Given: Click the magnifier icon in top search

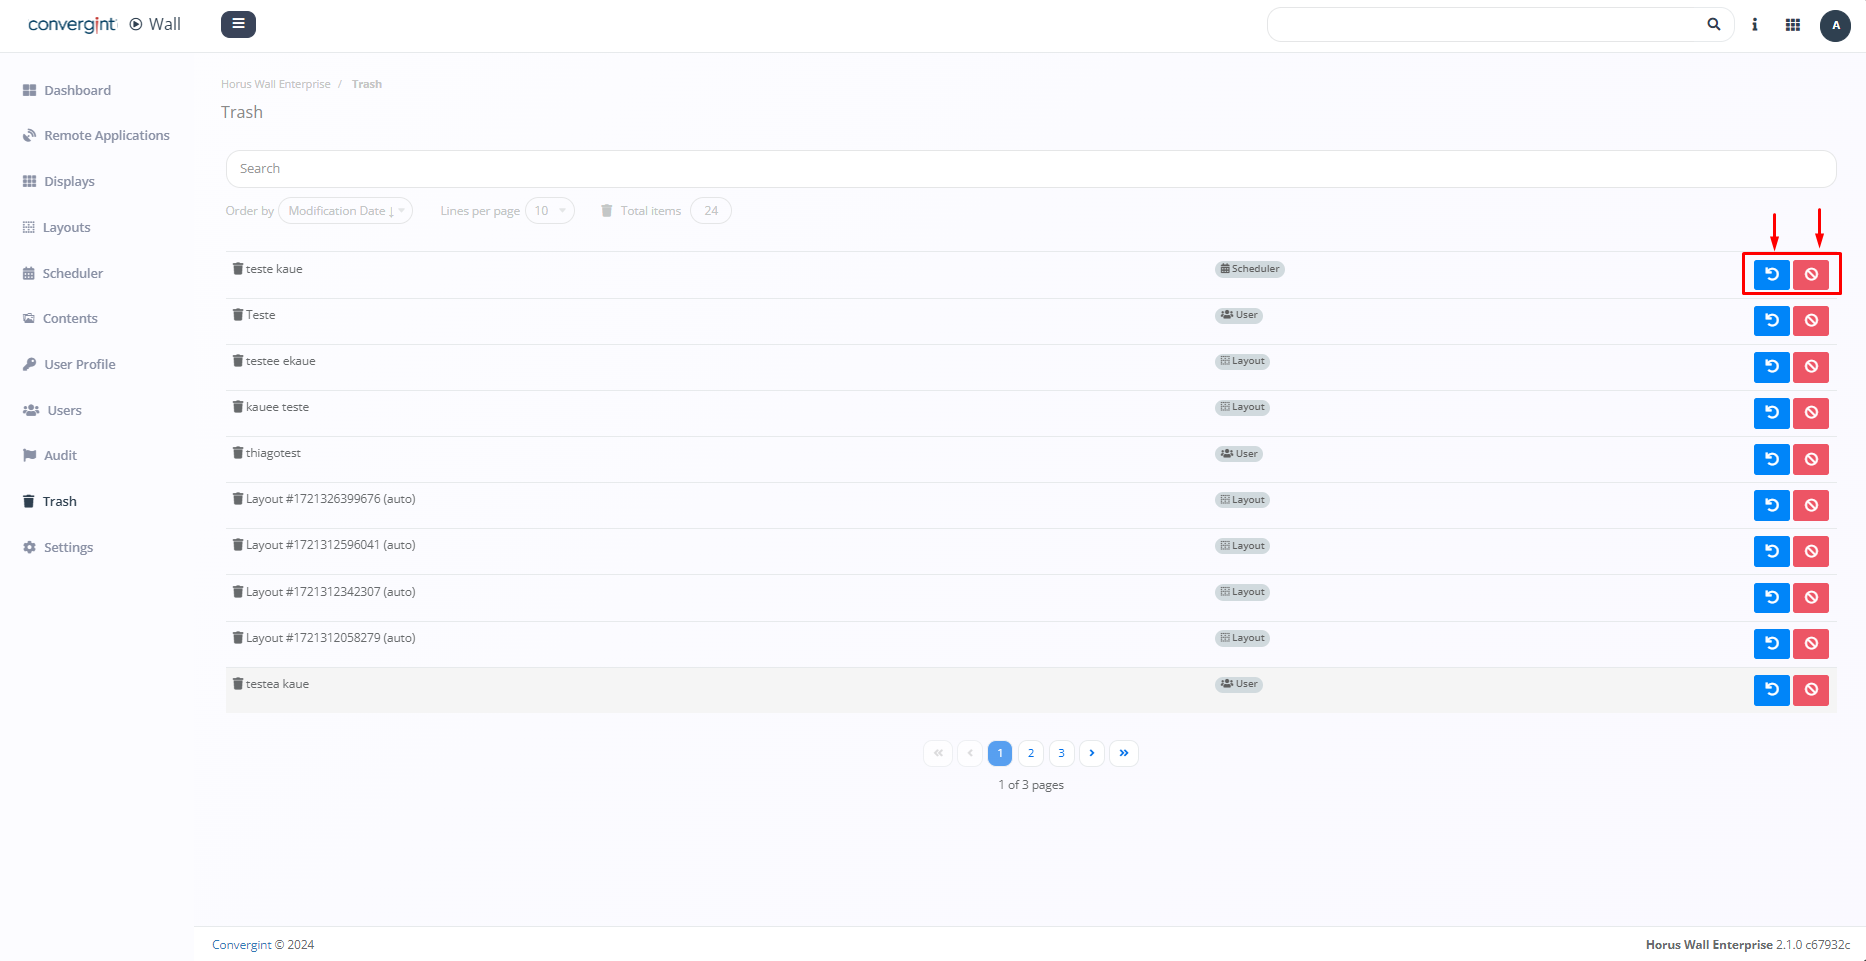Looking at the screenshot, I should 1713,25.
